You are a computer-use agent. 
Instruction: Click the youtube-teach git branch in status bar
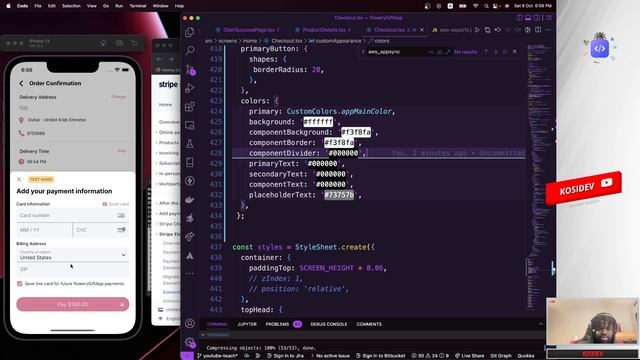[218, 356]
